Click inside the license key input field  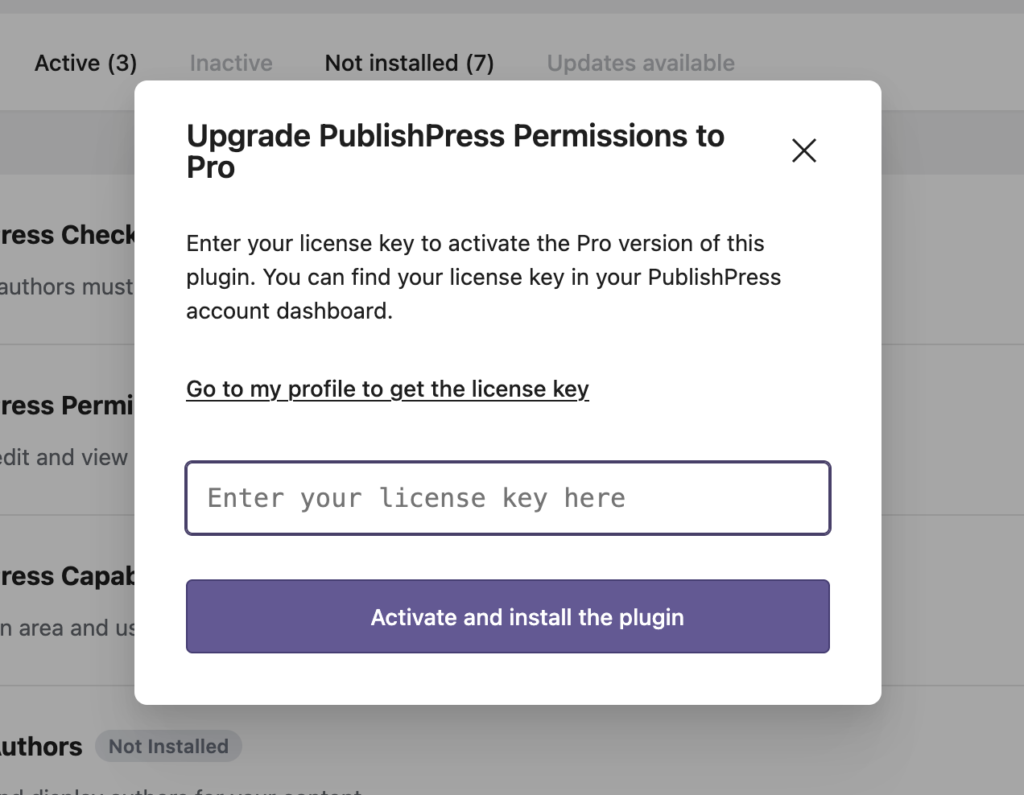pyautogui.click(x=507, y=497)
